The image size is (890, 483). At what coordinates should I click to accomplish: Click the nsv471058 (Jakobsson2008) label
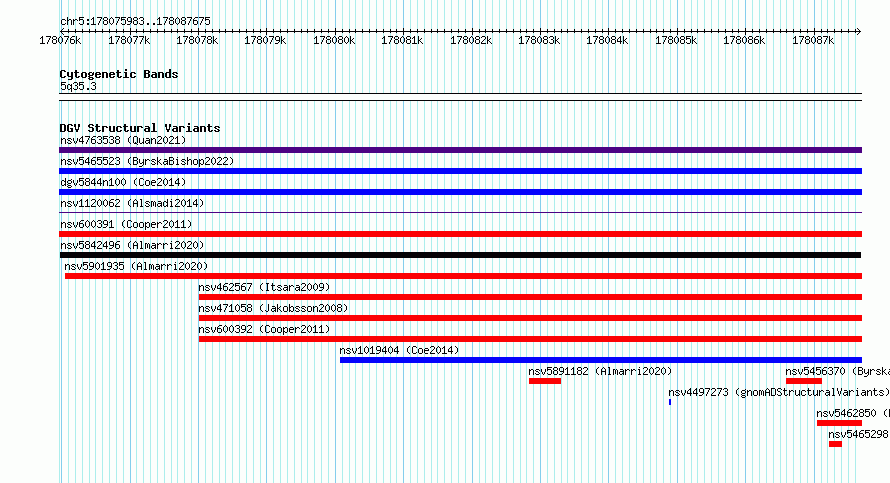point(273,308)
